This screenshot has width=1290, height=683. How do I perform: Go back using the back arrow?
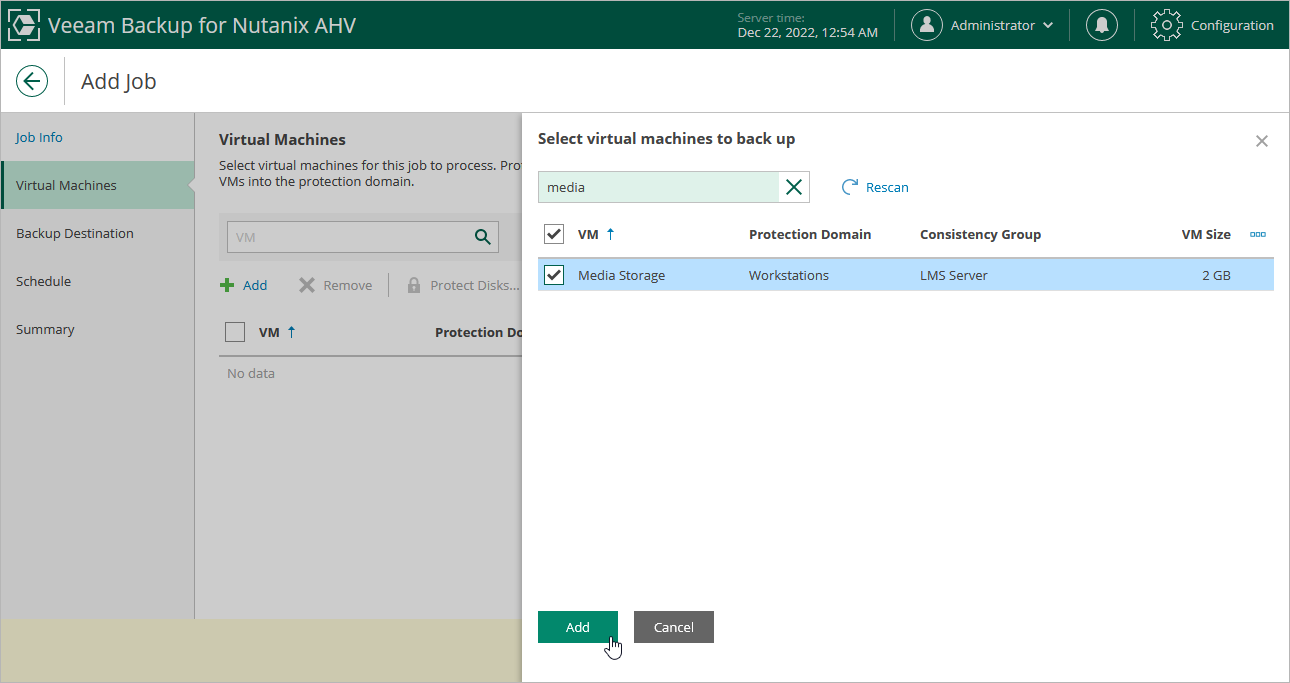coord(32,81)
